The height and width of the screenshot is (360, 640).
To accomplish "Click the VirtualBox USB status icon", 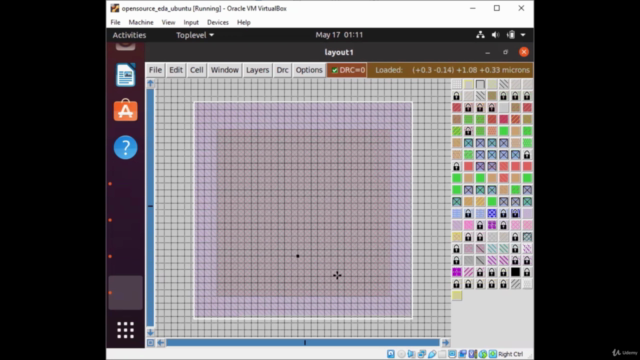I will point(432,354).
